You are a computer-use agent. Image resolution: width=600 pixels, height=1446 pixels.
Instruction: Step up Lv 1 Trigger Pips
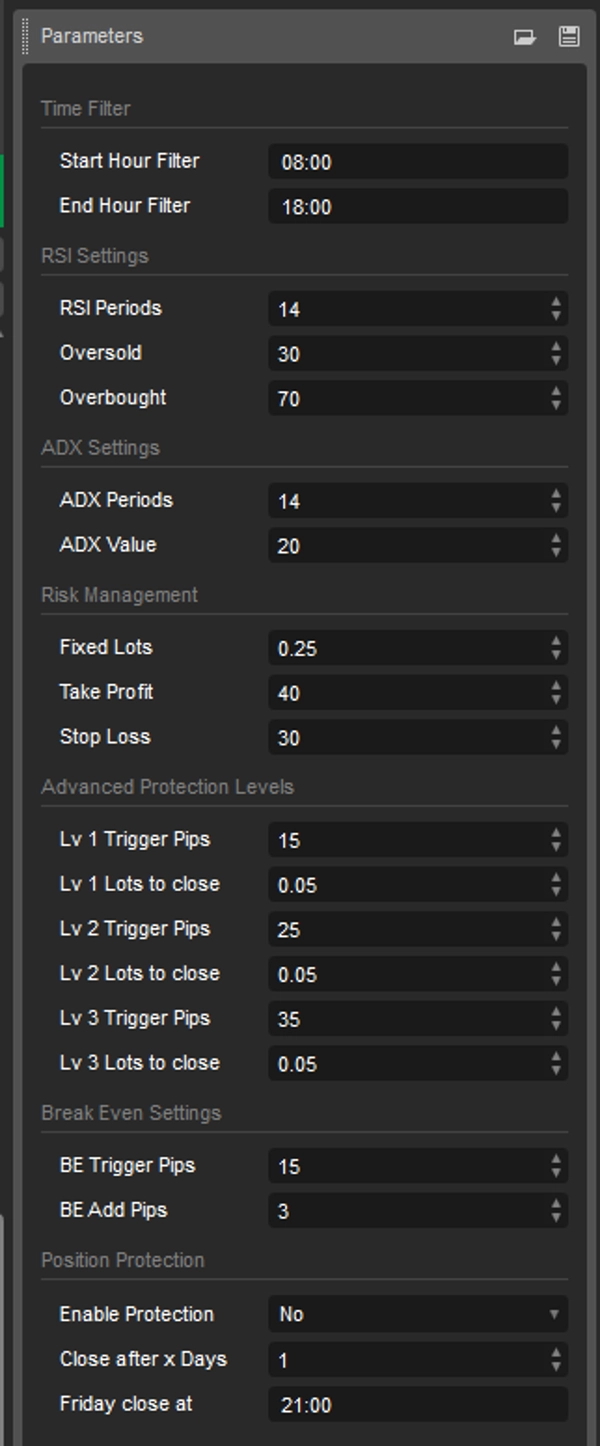point(557,834)
